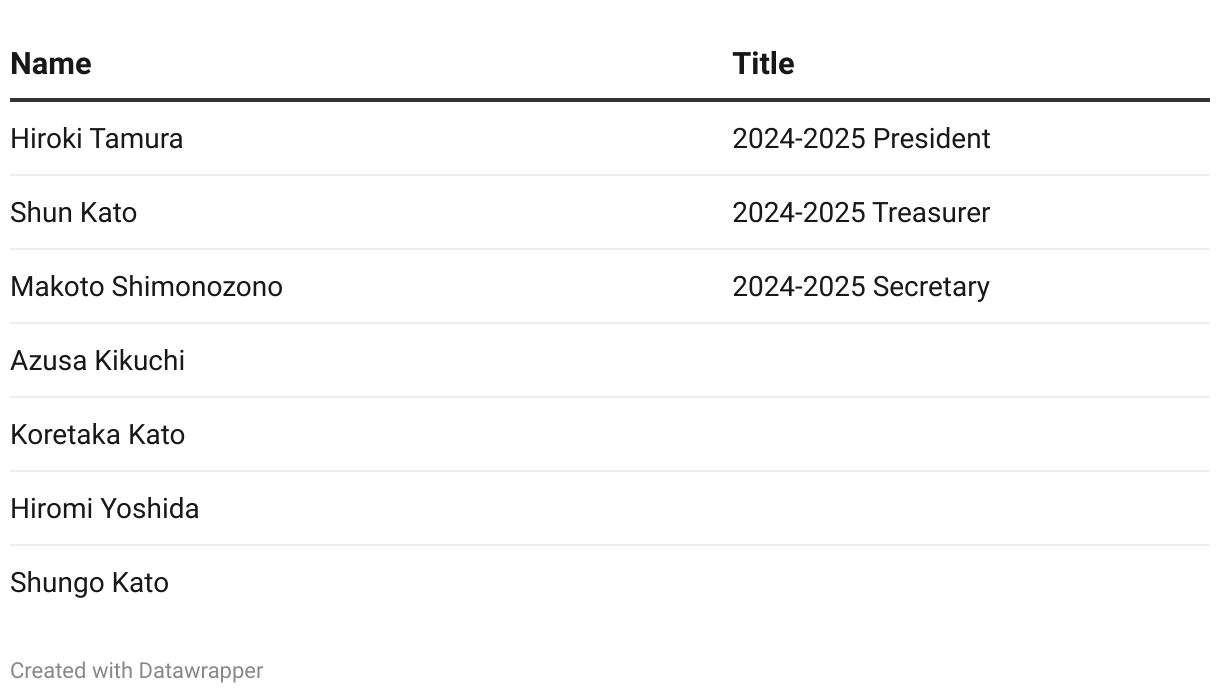Screen dimensions: 1220x694
Task: Click the word Datawrapper in the footer
Action: click(201, 671)
